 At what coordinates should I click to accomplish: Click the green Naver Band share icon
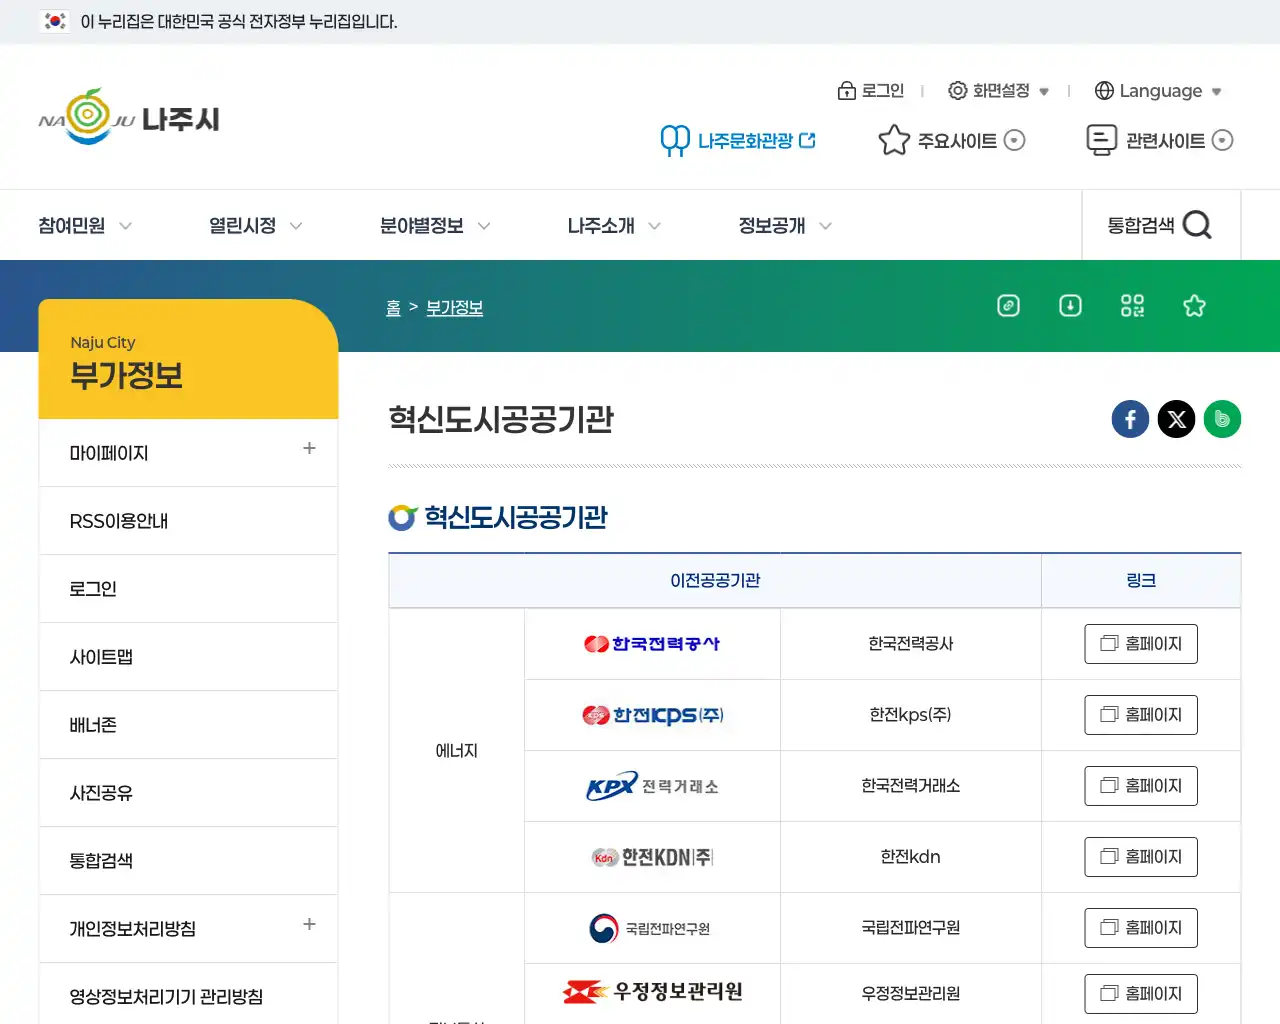coord(1222,419)
